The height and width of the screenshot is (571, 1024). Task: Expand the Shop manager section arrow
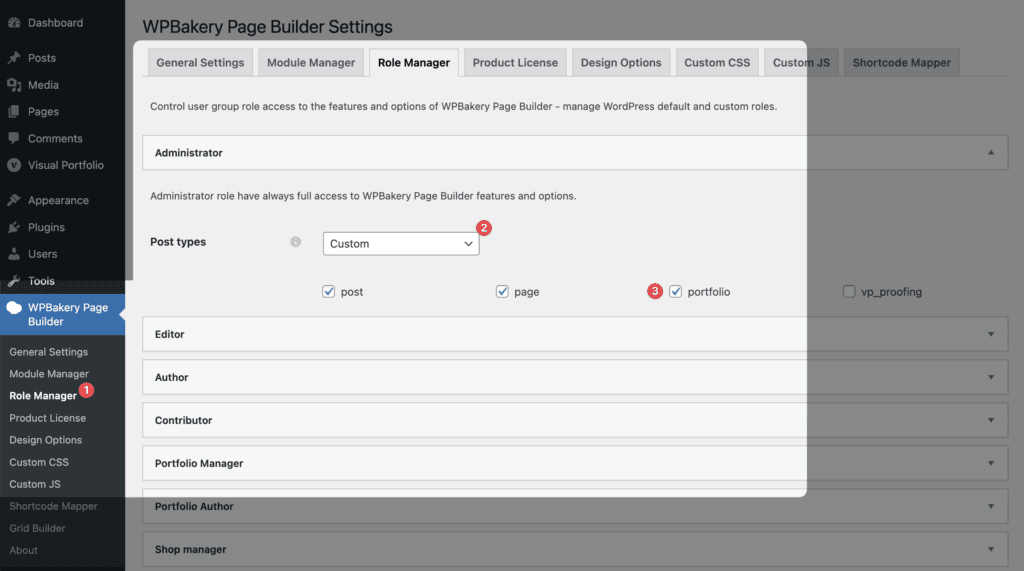(x=991, y=550)
